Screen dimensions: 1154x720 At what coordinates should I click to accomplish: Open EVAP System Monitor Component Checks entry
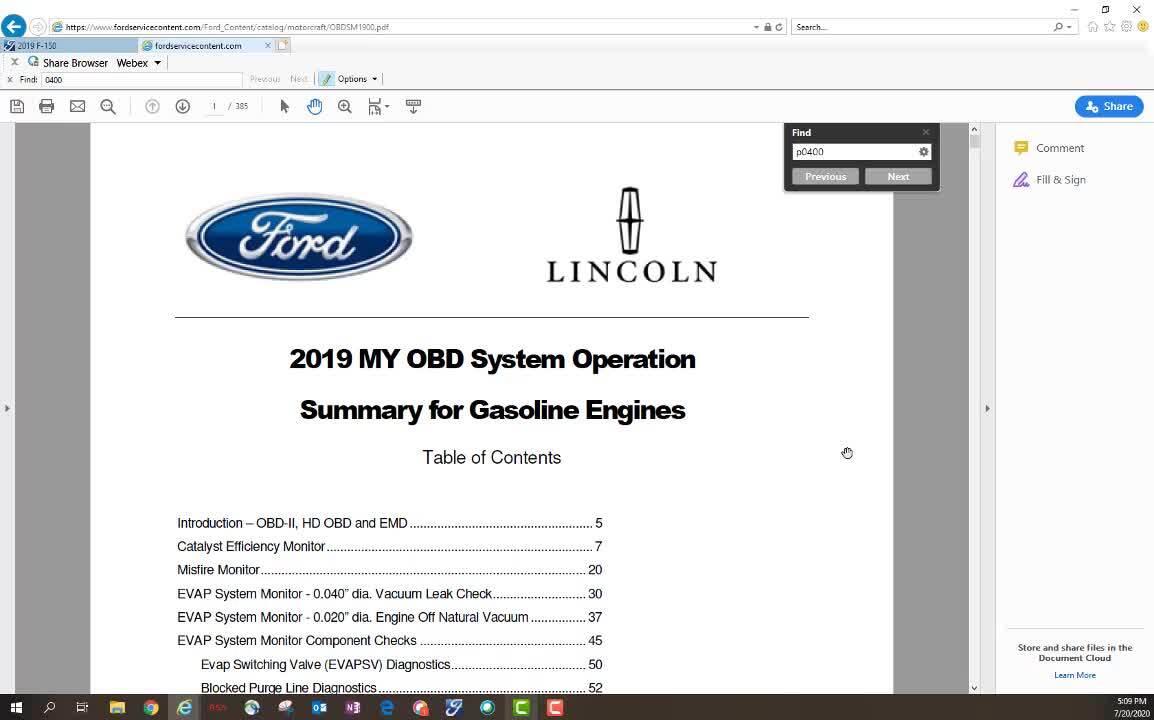(x=389, y=640)
